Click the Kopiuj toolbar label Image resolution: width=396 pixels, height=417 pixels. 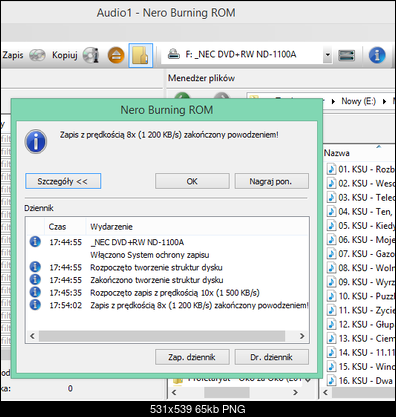[65, 55]
